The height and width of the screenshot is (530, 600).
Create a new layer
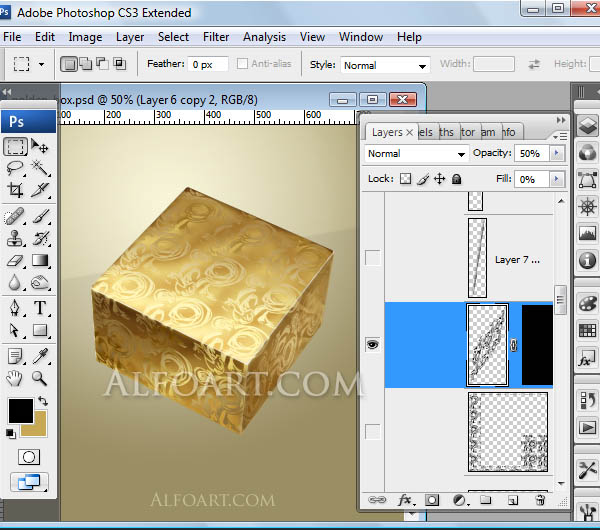click(x=513, y=500)
